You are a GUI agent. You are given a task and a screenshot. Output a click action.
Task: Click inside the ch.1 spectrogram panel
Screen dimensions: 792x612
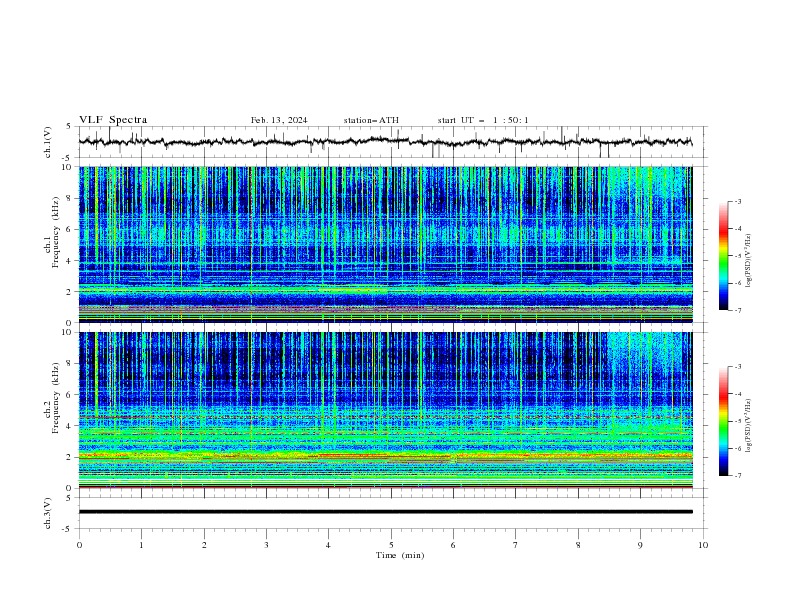385,244
